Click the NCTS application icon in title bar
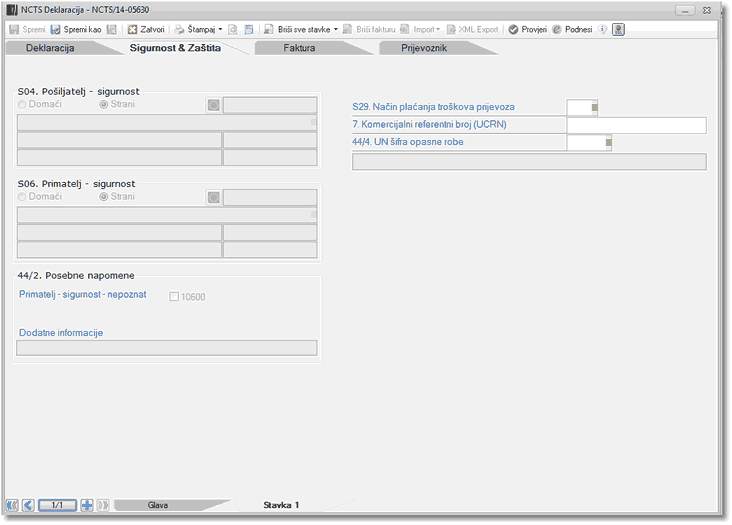Image resolution: width=732 pixels, height=525 pixels. click(x=12, y=10)
